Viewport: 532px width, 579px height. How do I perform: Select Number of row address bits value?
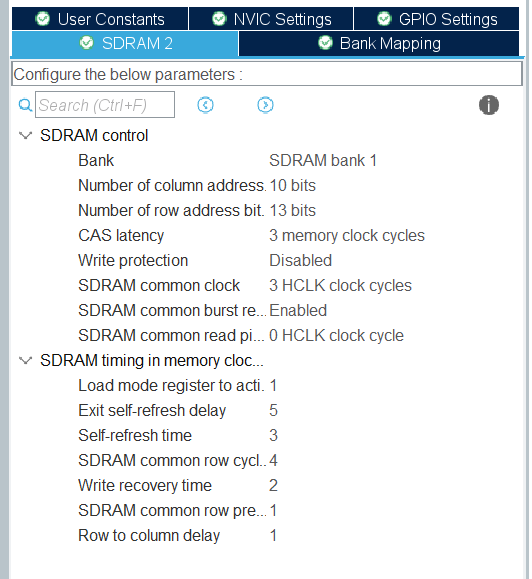pyautogui.click(x=293, y=210)
